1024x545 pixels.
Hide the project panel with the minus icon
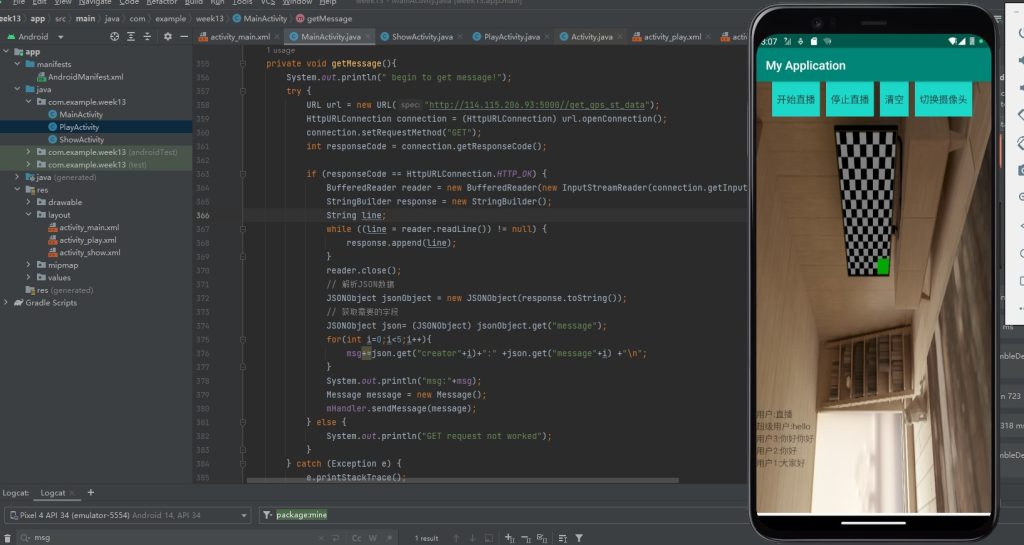(x=182, y=37)
